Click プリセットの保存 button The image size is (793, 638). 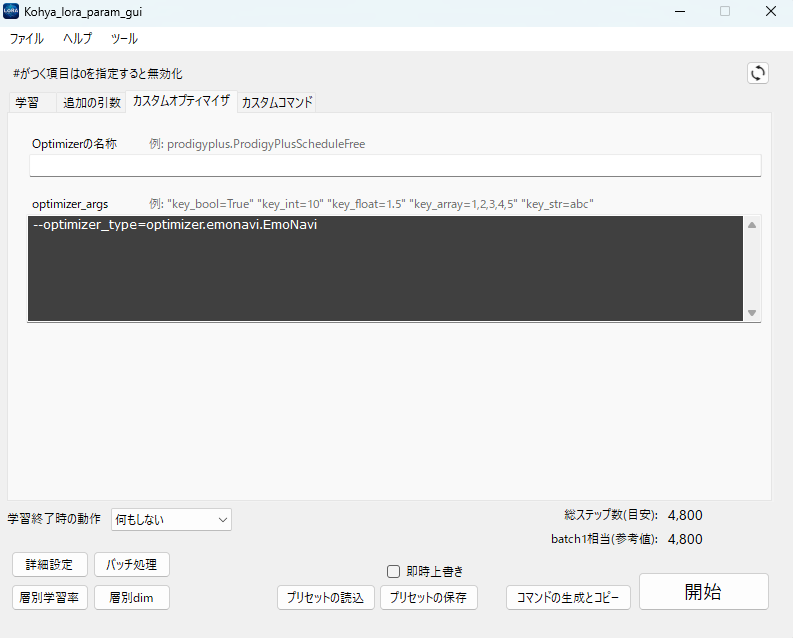click(428, 598)
